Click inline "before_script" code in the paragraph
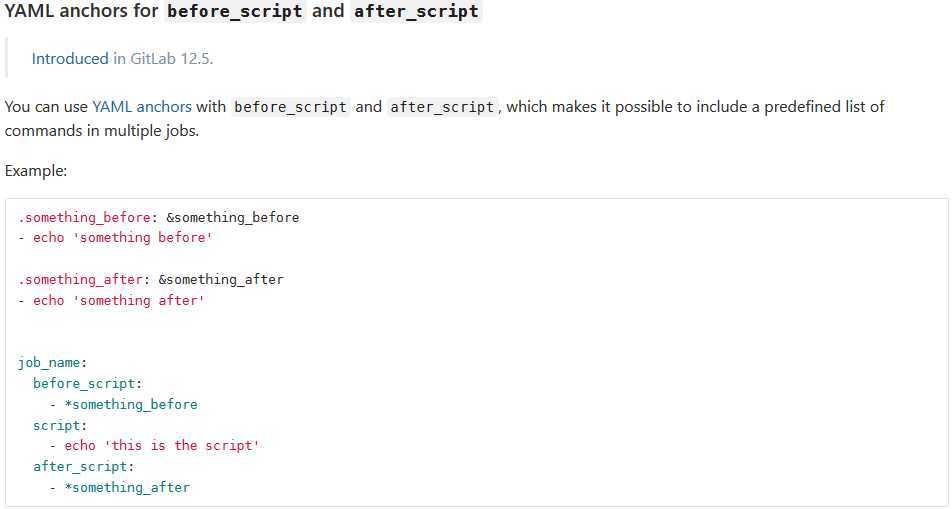The height and width of the screenshot is (509, 952). pyautogui.click(x=290, y=107)
